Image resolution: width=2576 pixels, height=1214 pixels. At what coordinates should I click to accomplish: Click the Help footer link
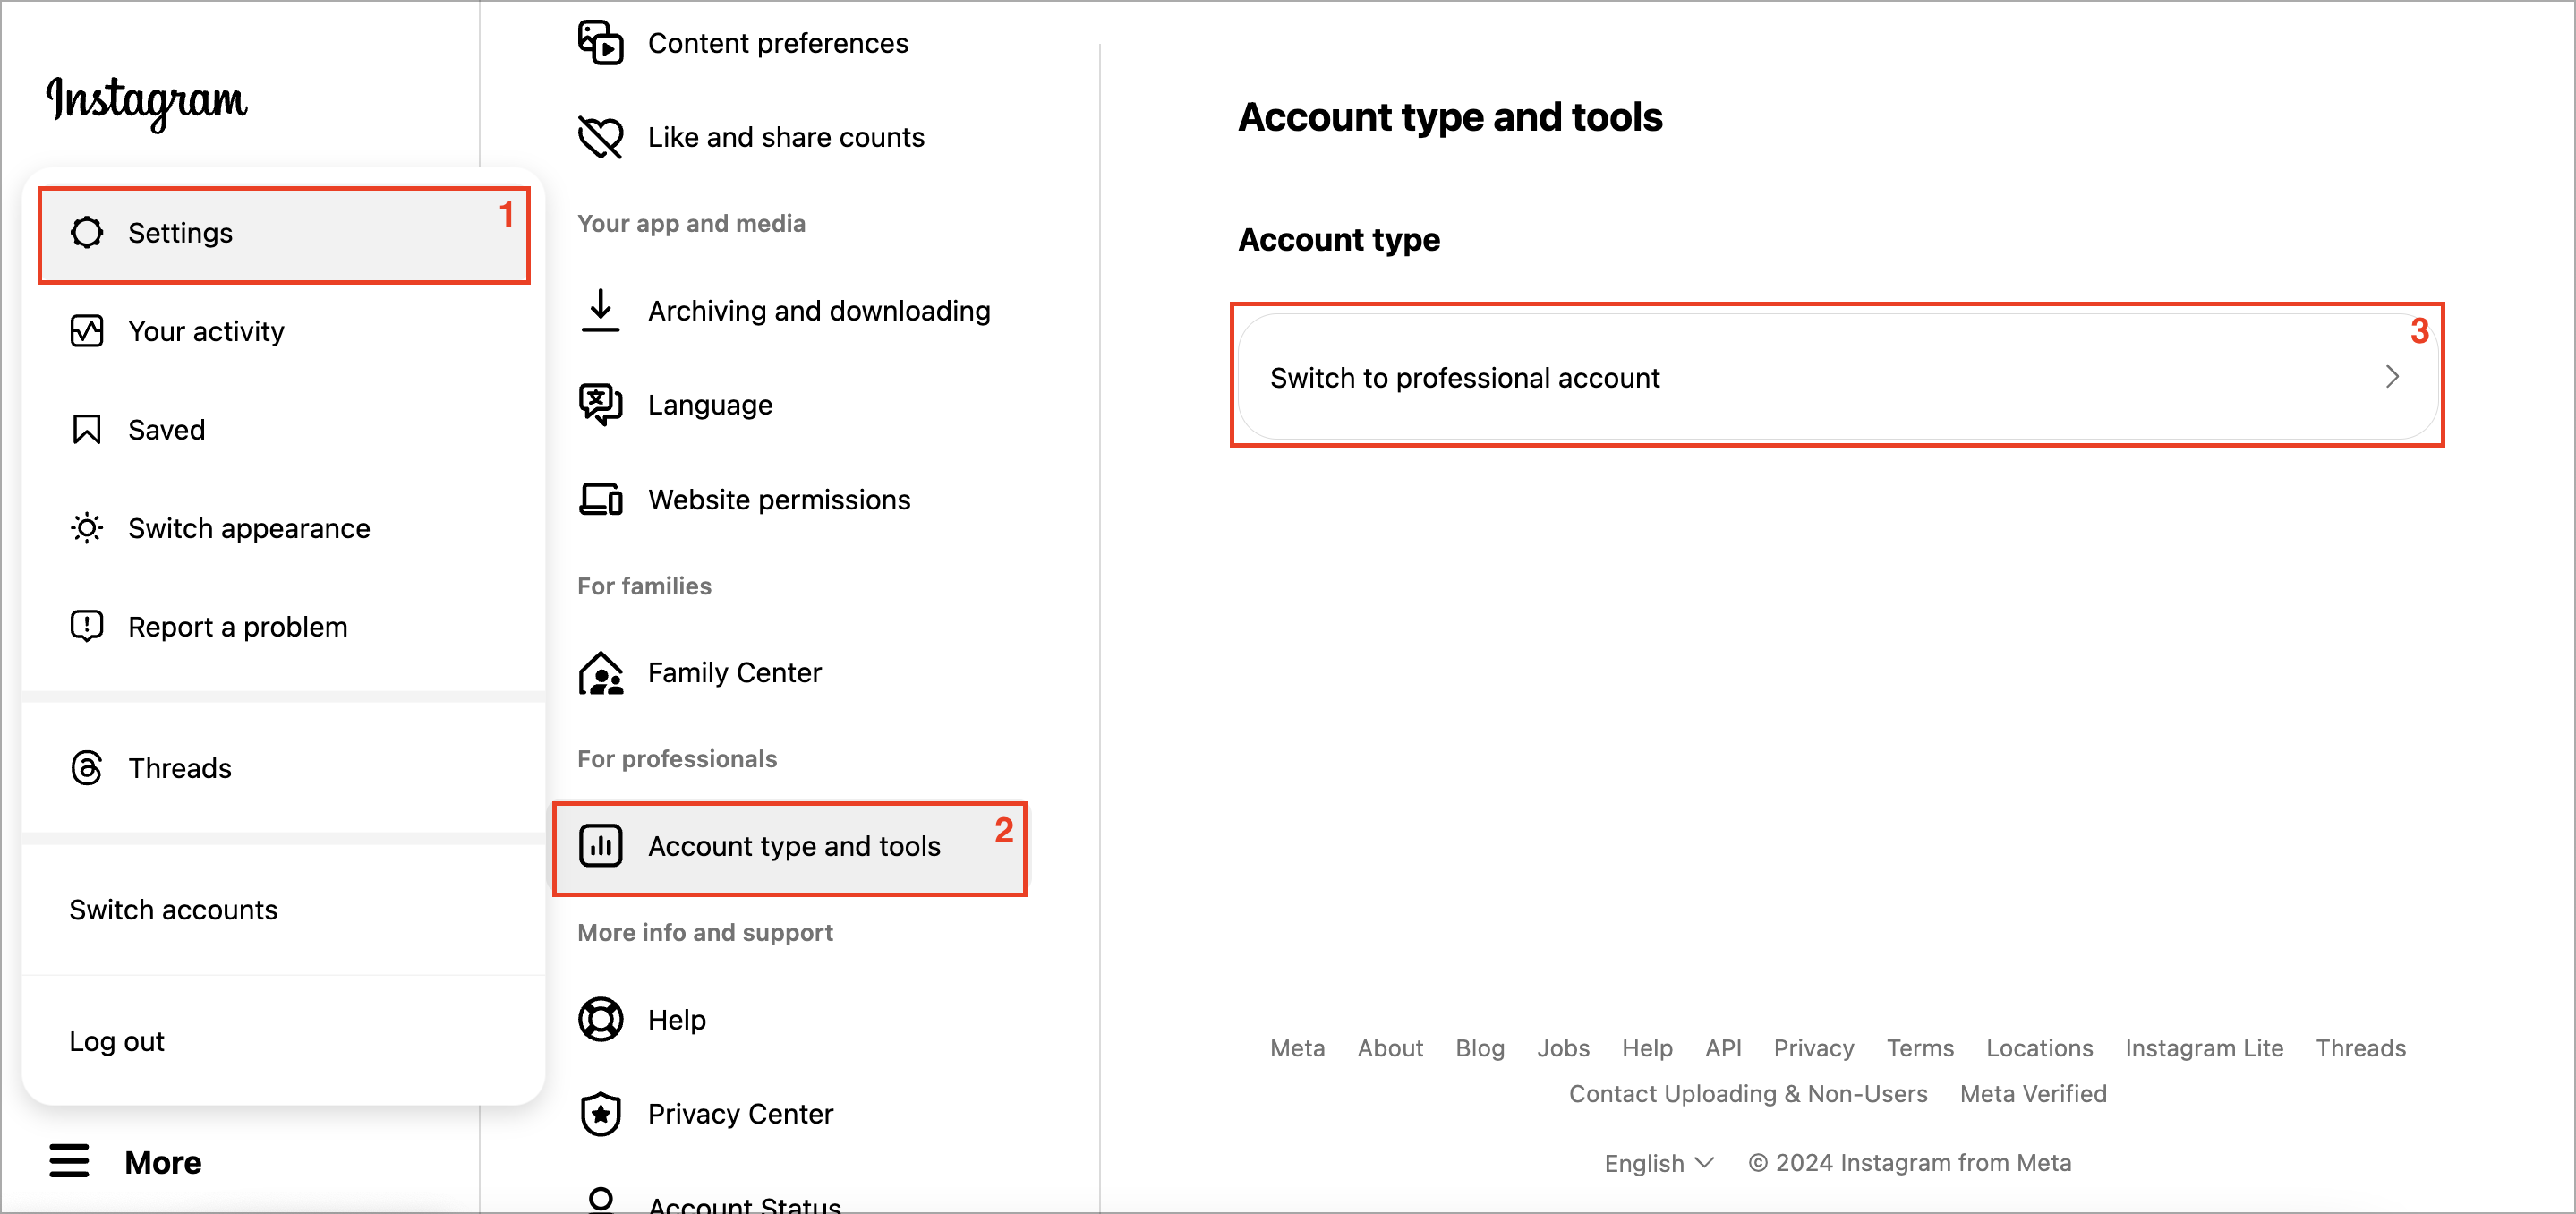click(x=1647, y=1048)
